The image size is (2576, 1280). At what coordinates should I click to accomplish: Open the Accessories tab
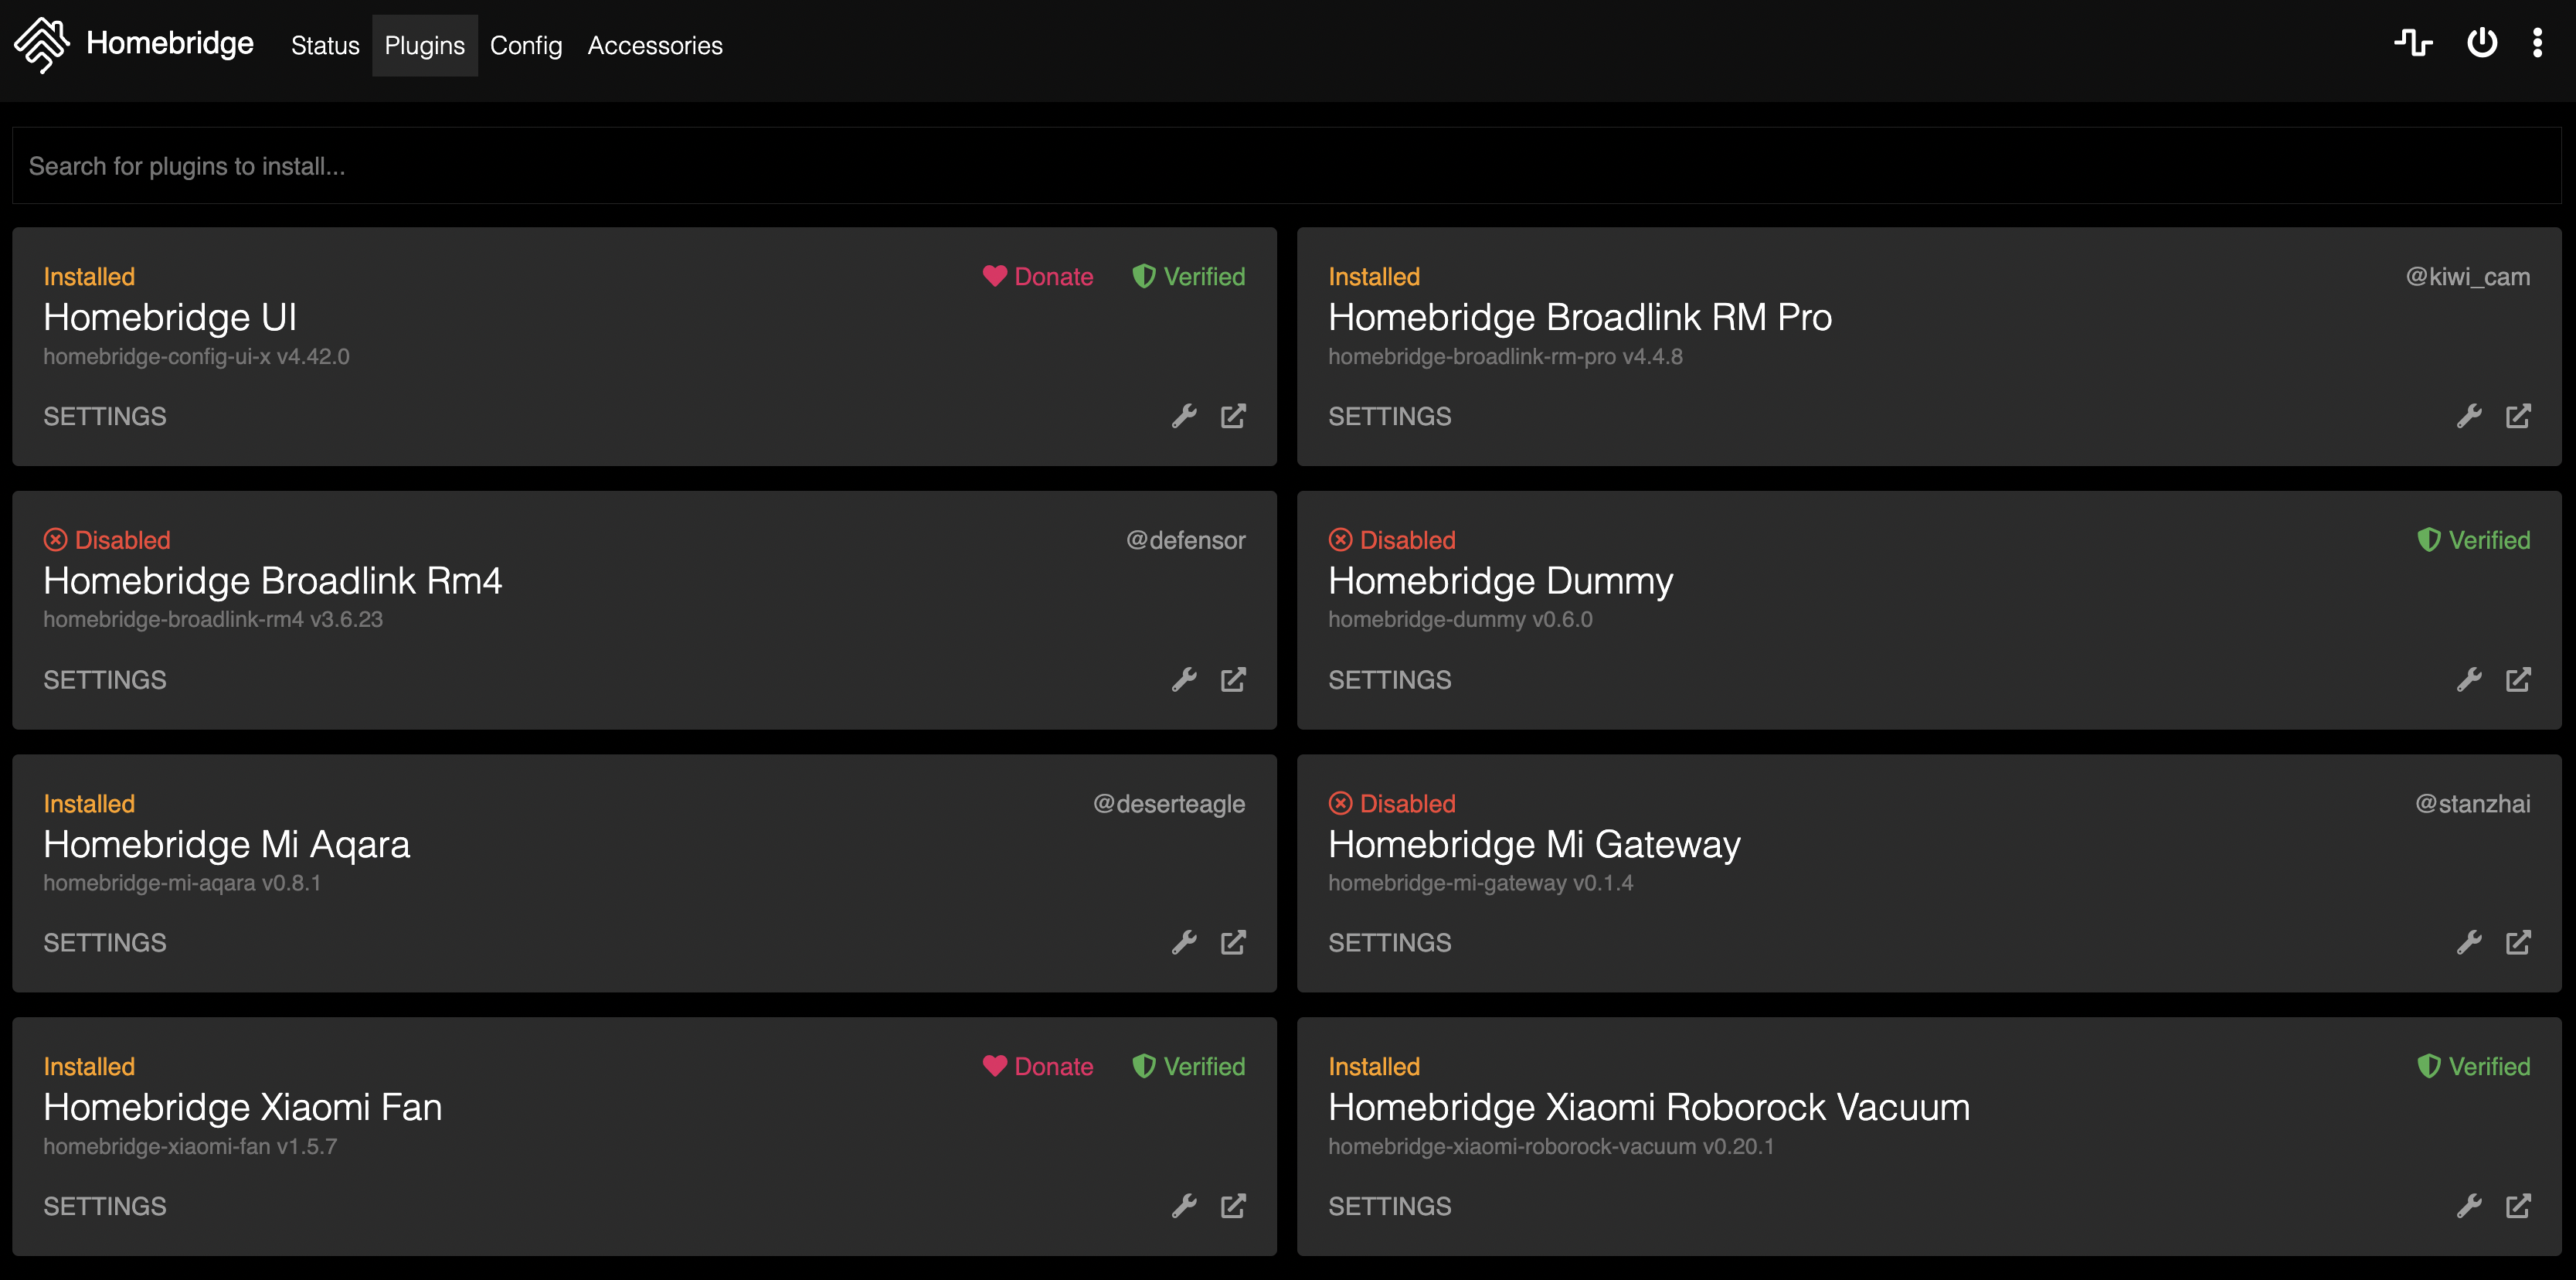(654, 46)
